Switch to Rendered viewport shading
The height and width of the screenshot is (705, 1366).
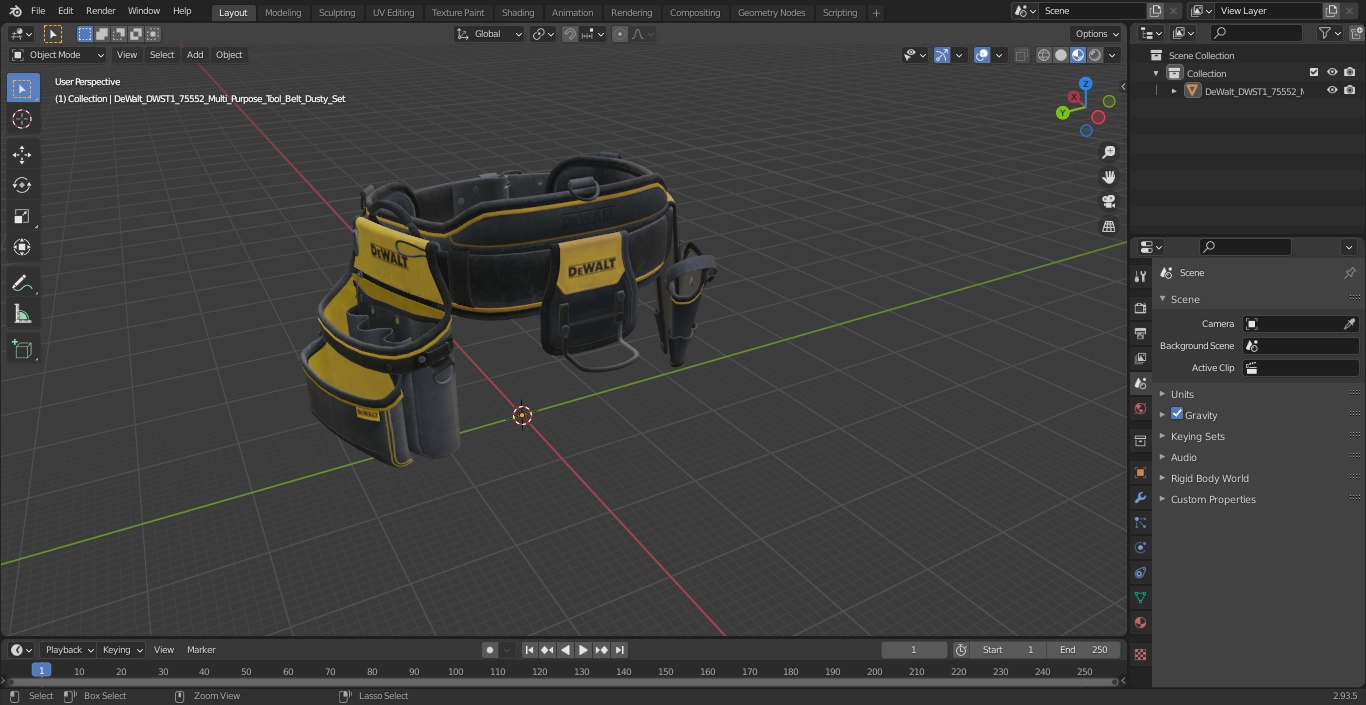click(1095, 55)
